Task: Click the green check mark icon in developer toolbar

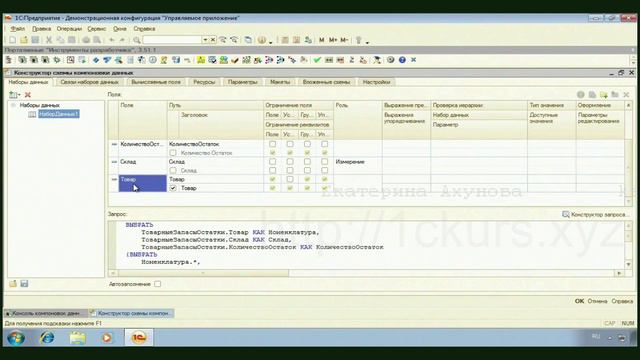Action: pos(317,60)
